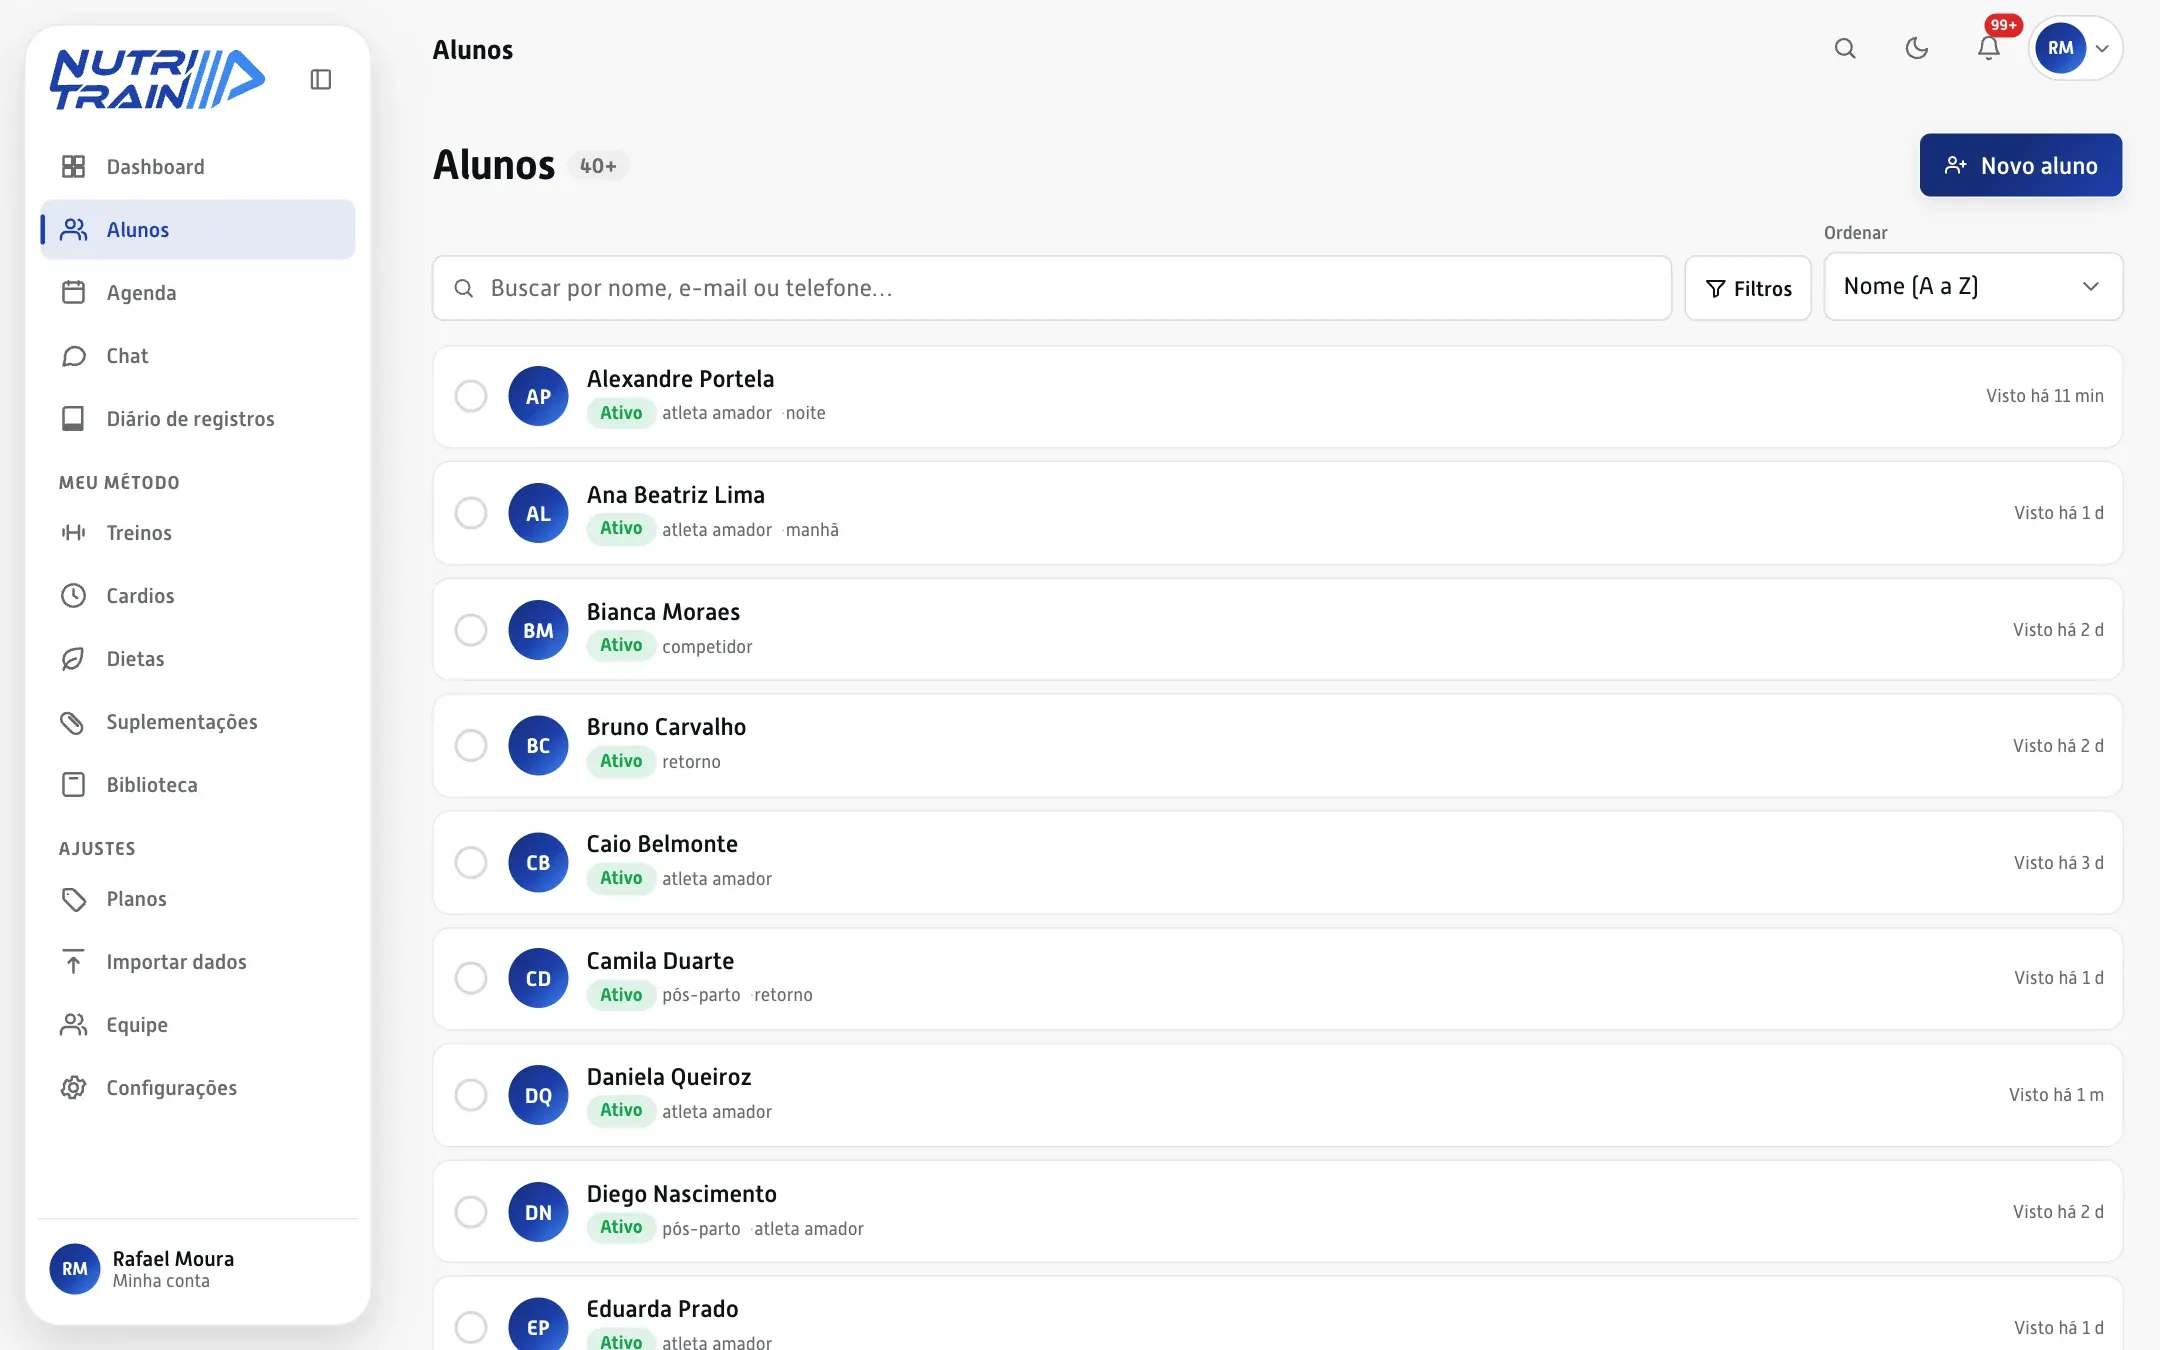Open Biblioteca in the sidebar
The height and width of the screenshot is (1350, 2160).
pyautogui.click(x=198, y=785)
